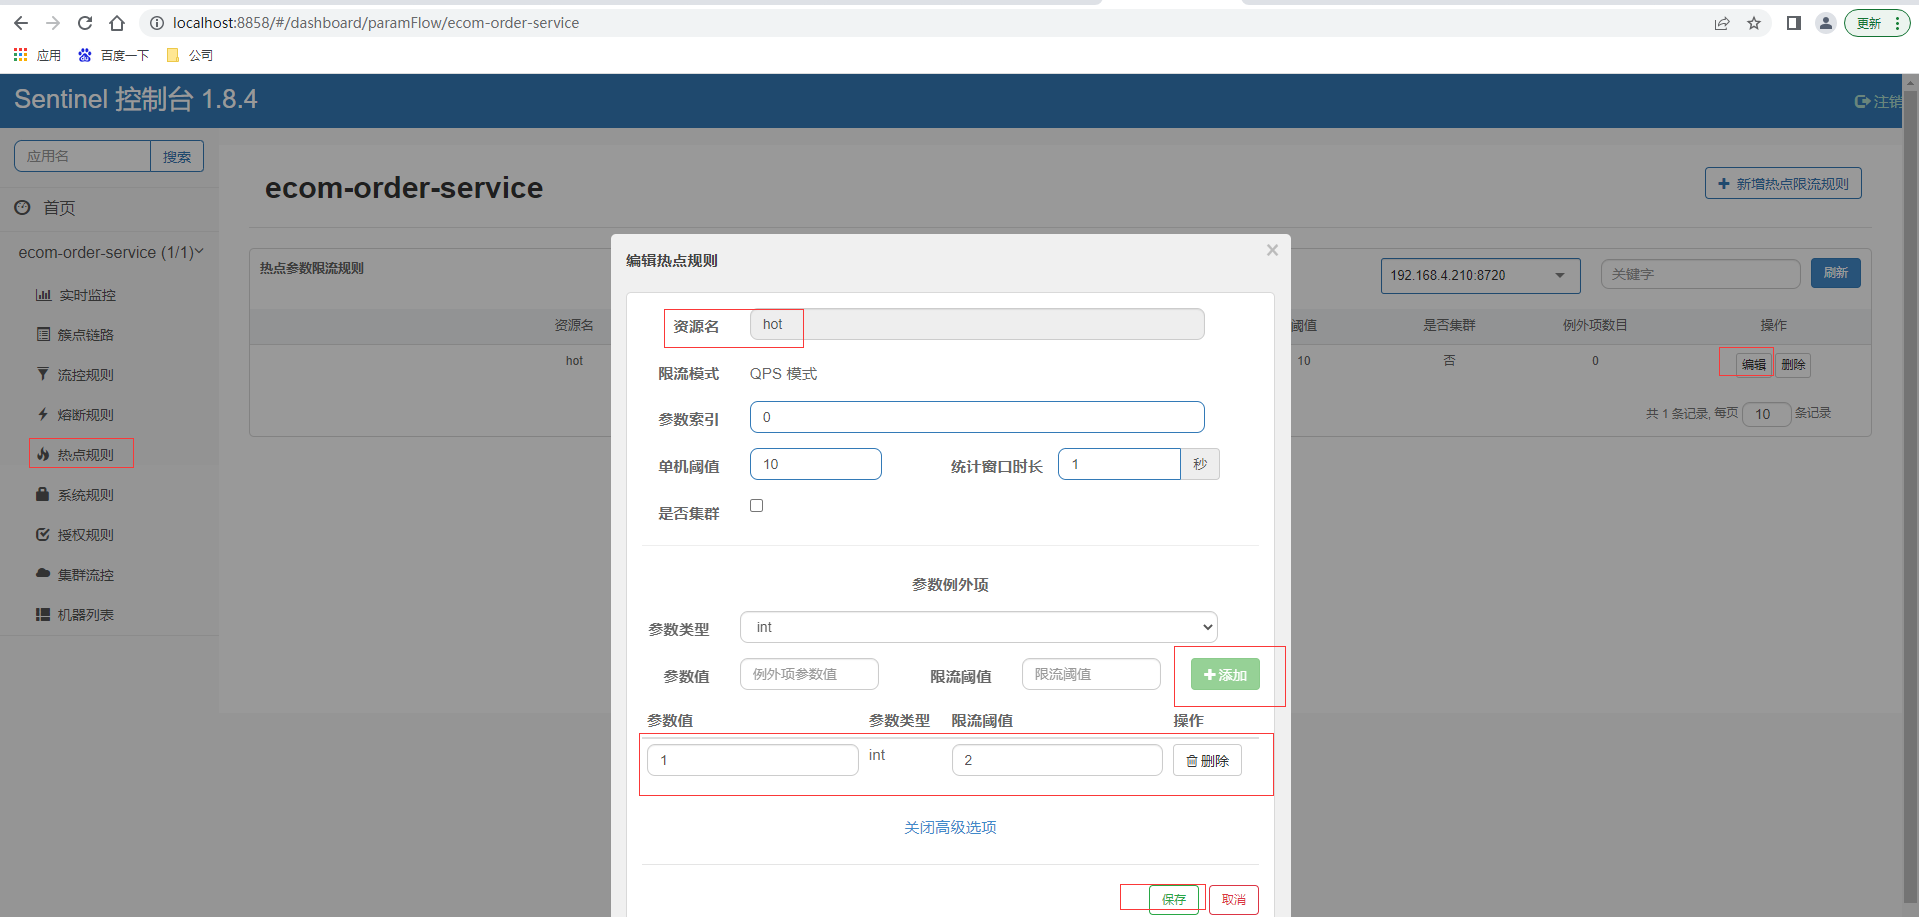1919x917 pixels.
Task: Click exception row threshold field showing 2
Action: (1057, 760)
